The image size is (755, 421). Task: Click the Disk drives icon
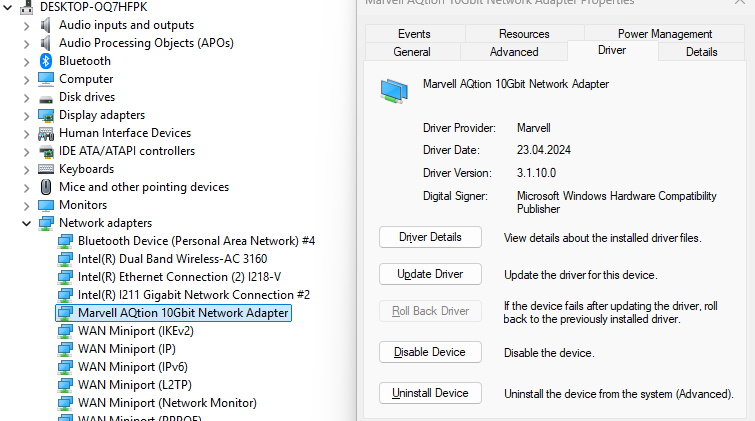[46, 99]
